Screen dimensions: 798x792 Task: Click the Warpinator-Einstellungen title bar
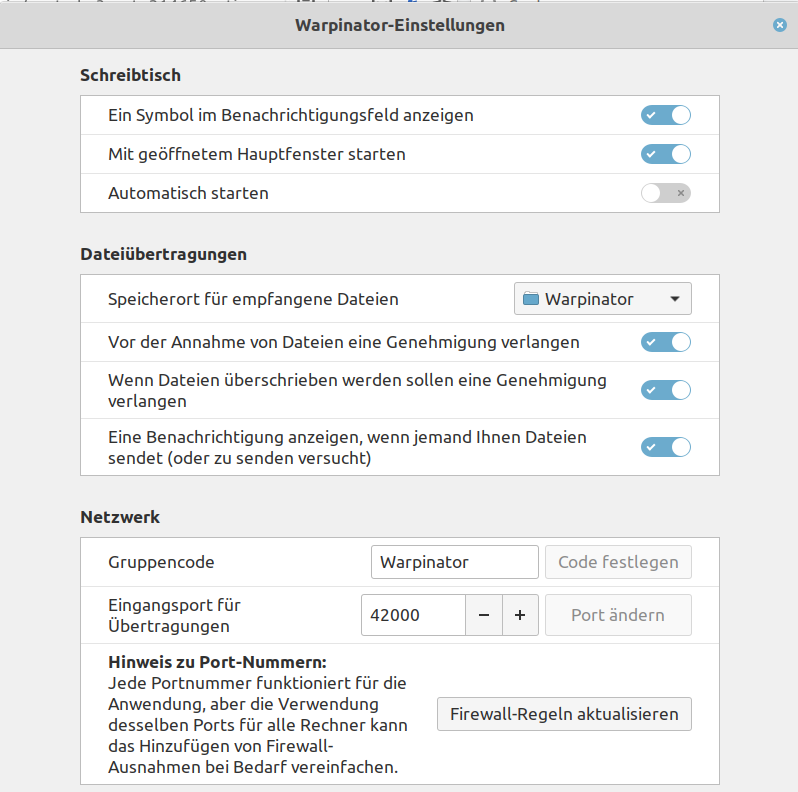click(x=400, y=25)
